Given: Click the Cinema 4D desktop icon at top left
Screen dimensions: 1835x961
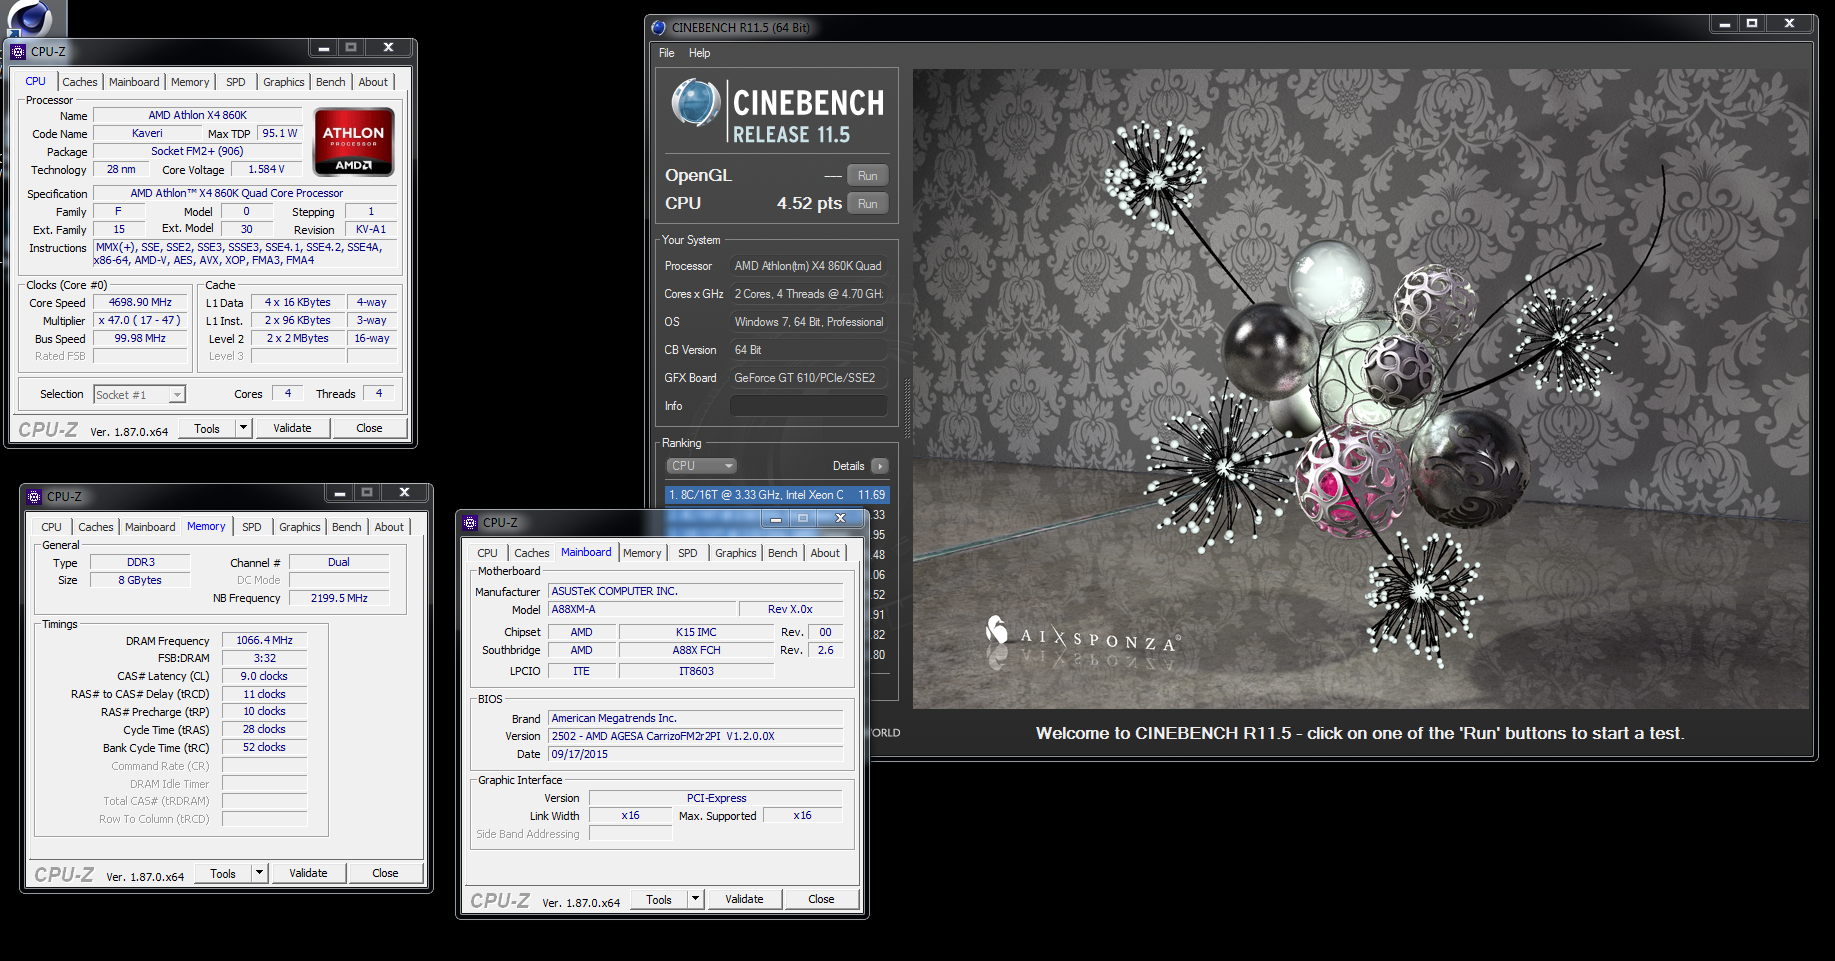Looking at the screenshot, I should click(30, 18).
